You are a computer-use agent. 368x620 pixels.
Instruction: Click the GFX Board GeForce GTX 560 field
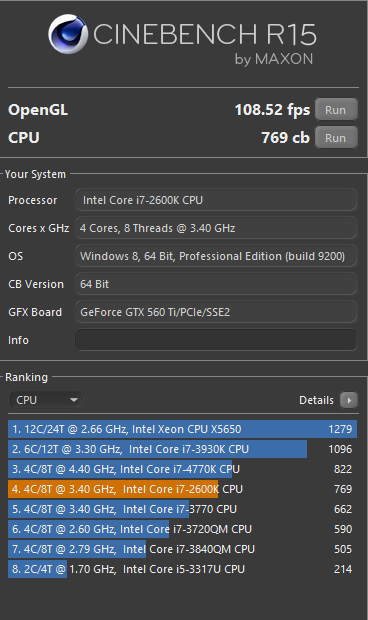(x=216, y=312)
